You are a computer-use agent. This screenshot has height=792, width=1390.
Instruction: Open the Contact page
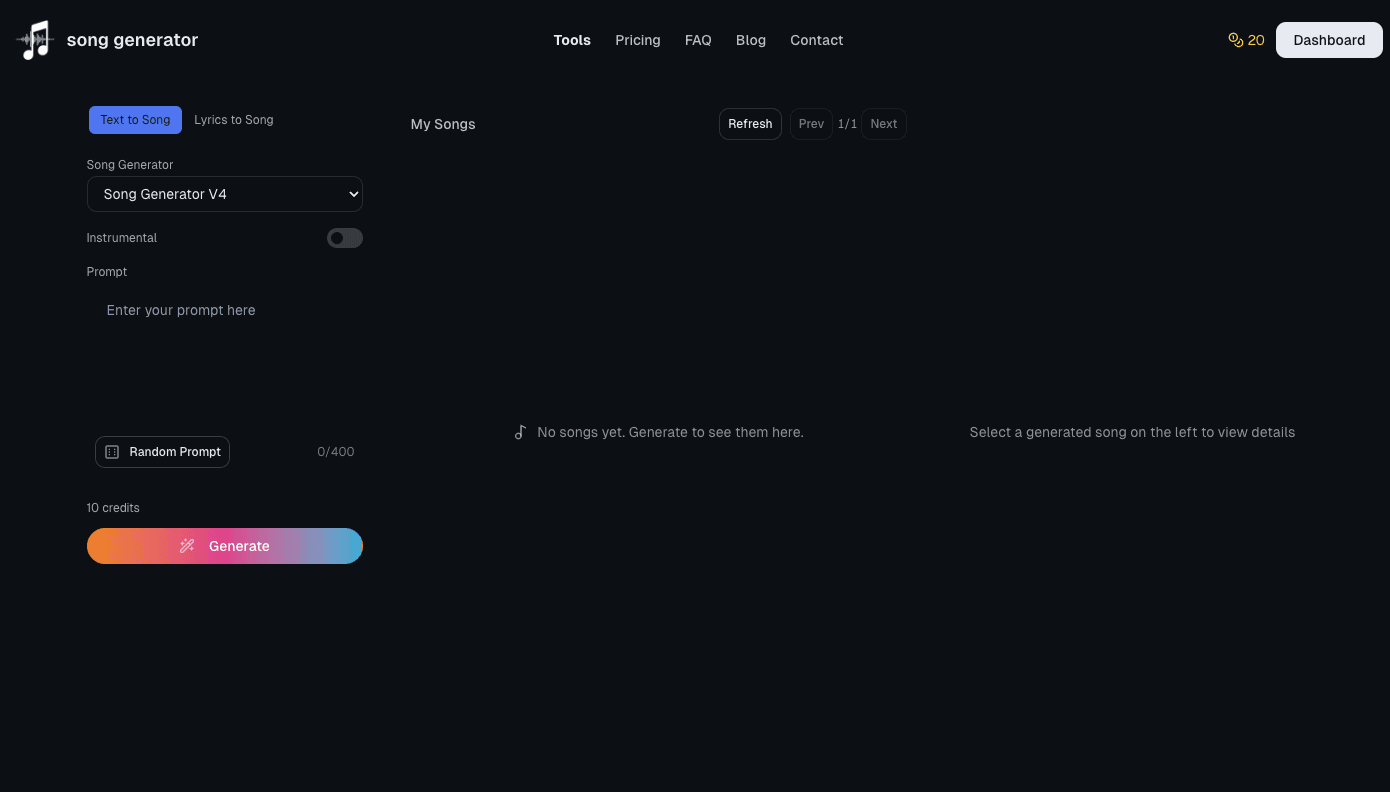click(816, 40)
